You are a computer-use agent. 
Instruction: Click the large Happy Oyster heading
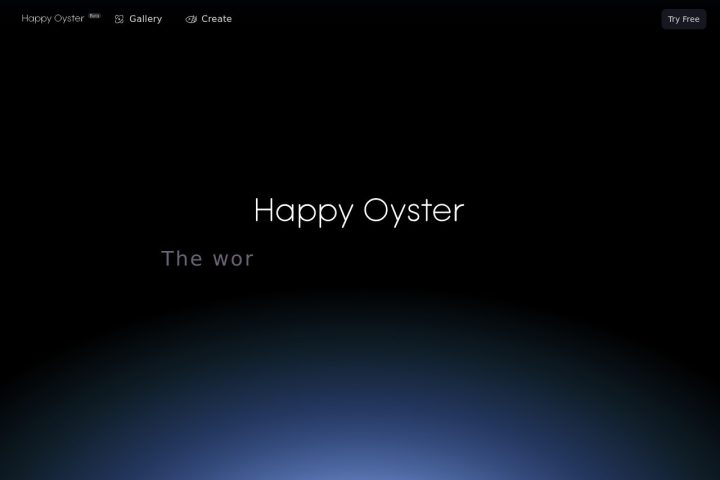pos(359,211)
